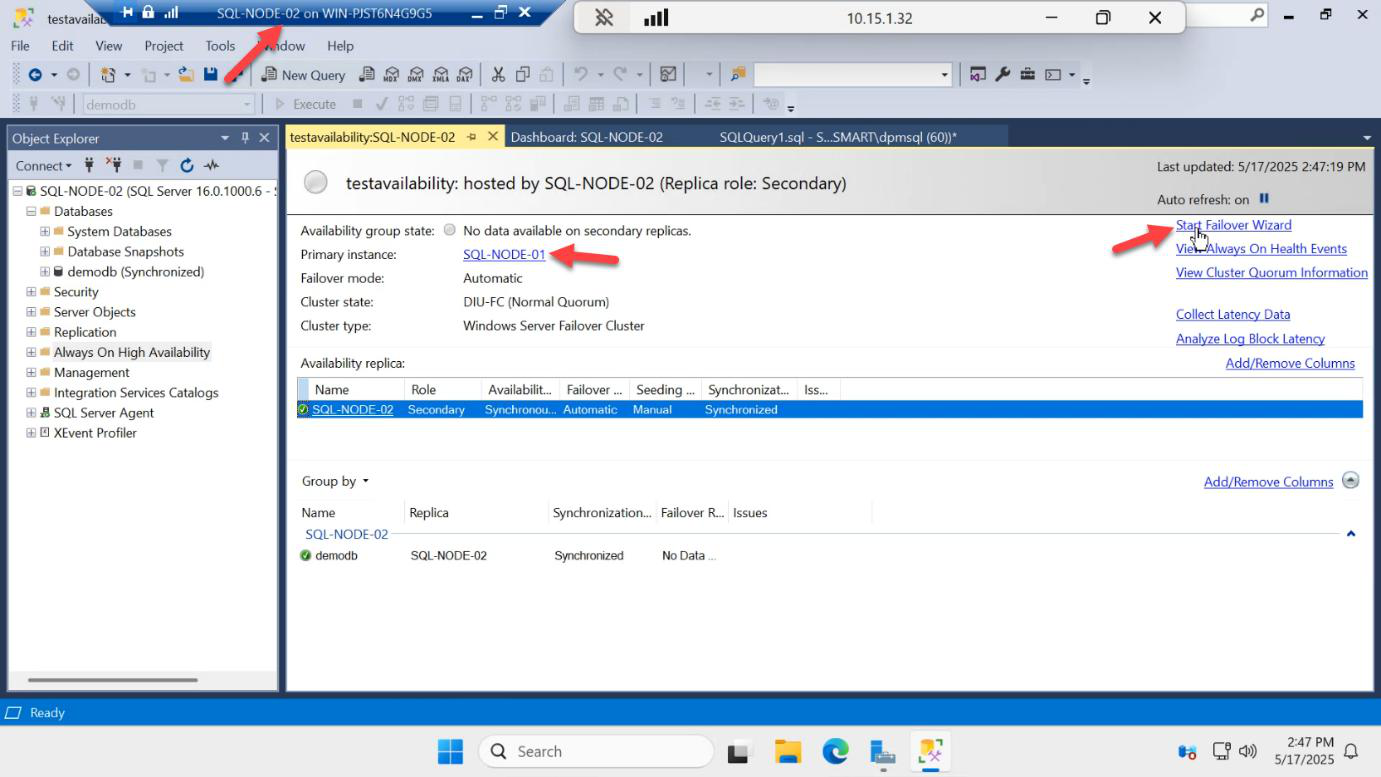The image size is (1381, 777).
Task: Open a new DMX query
Action: (416, 75)
